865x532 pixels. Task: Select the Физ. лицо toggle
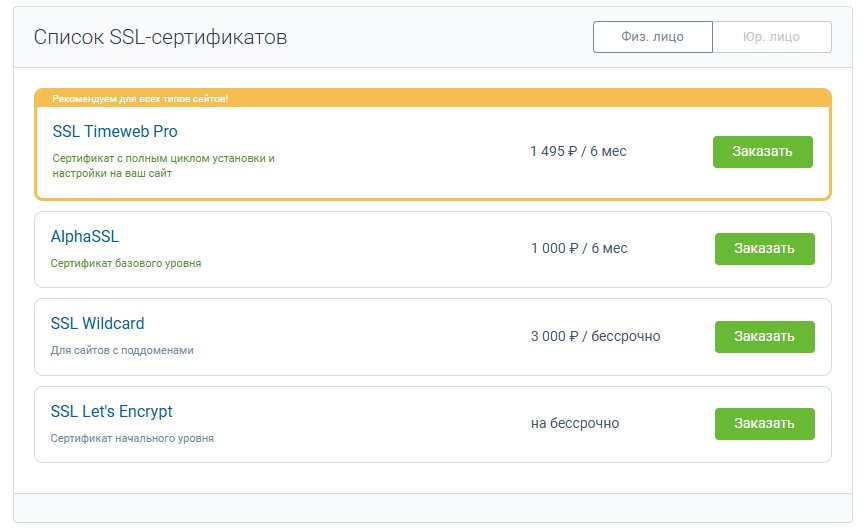coord(653,37)
